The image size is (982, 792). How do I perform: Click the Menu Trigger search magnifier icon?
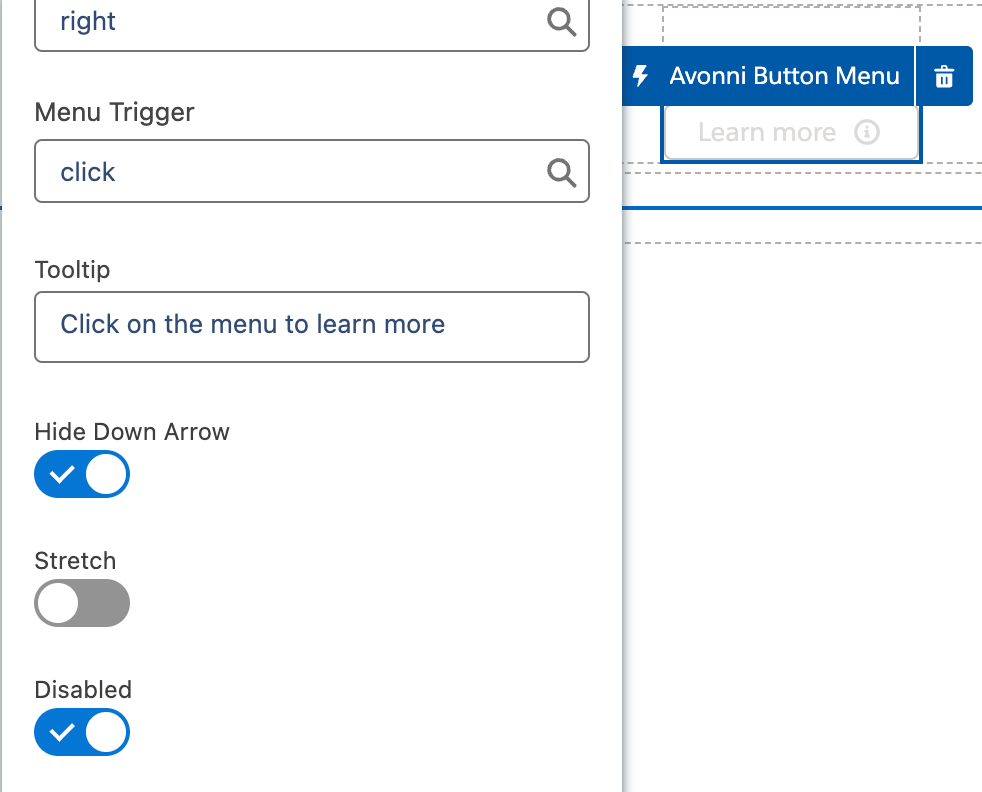[x=562, y=172]
